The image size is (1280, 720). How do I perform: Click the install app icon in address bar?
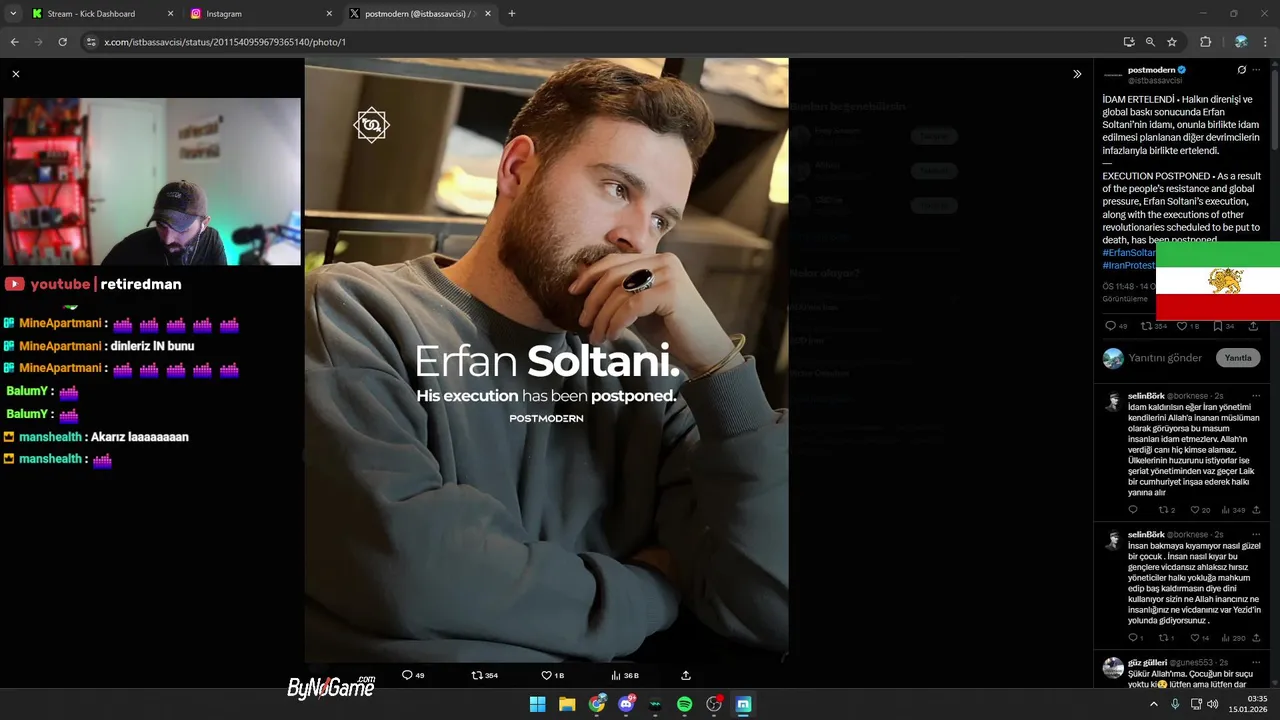(x=1129, y=42)
